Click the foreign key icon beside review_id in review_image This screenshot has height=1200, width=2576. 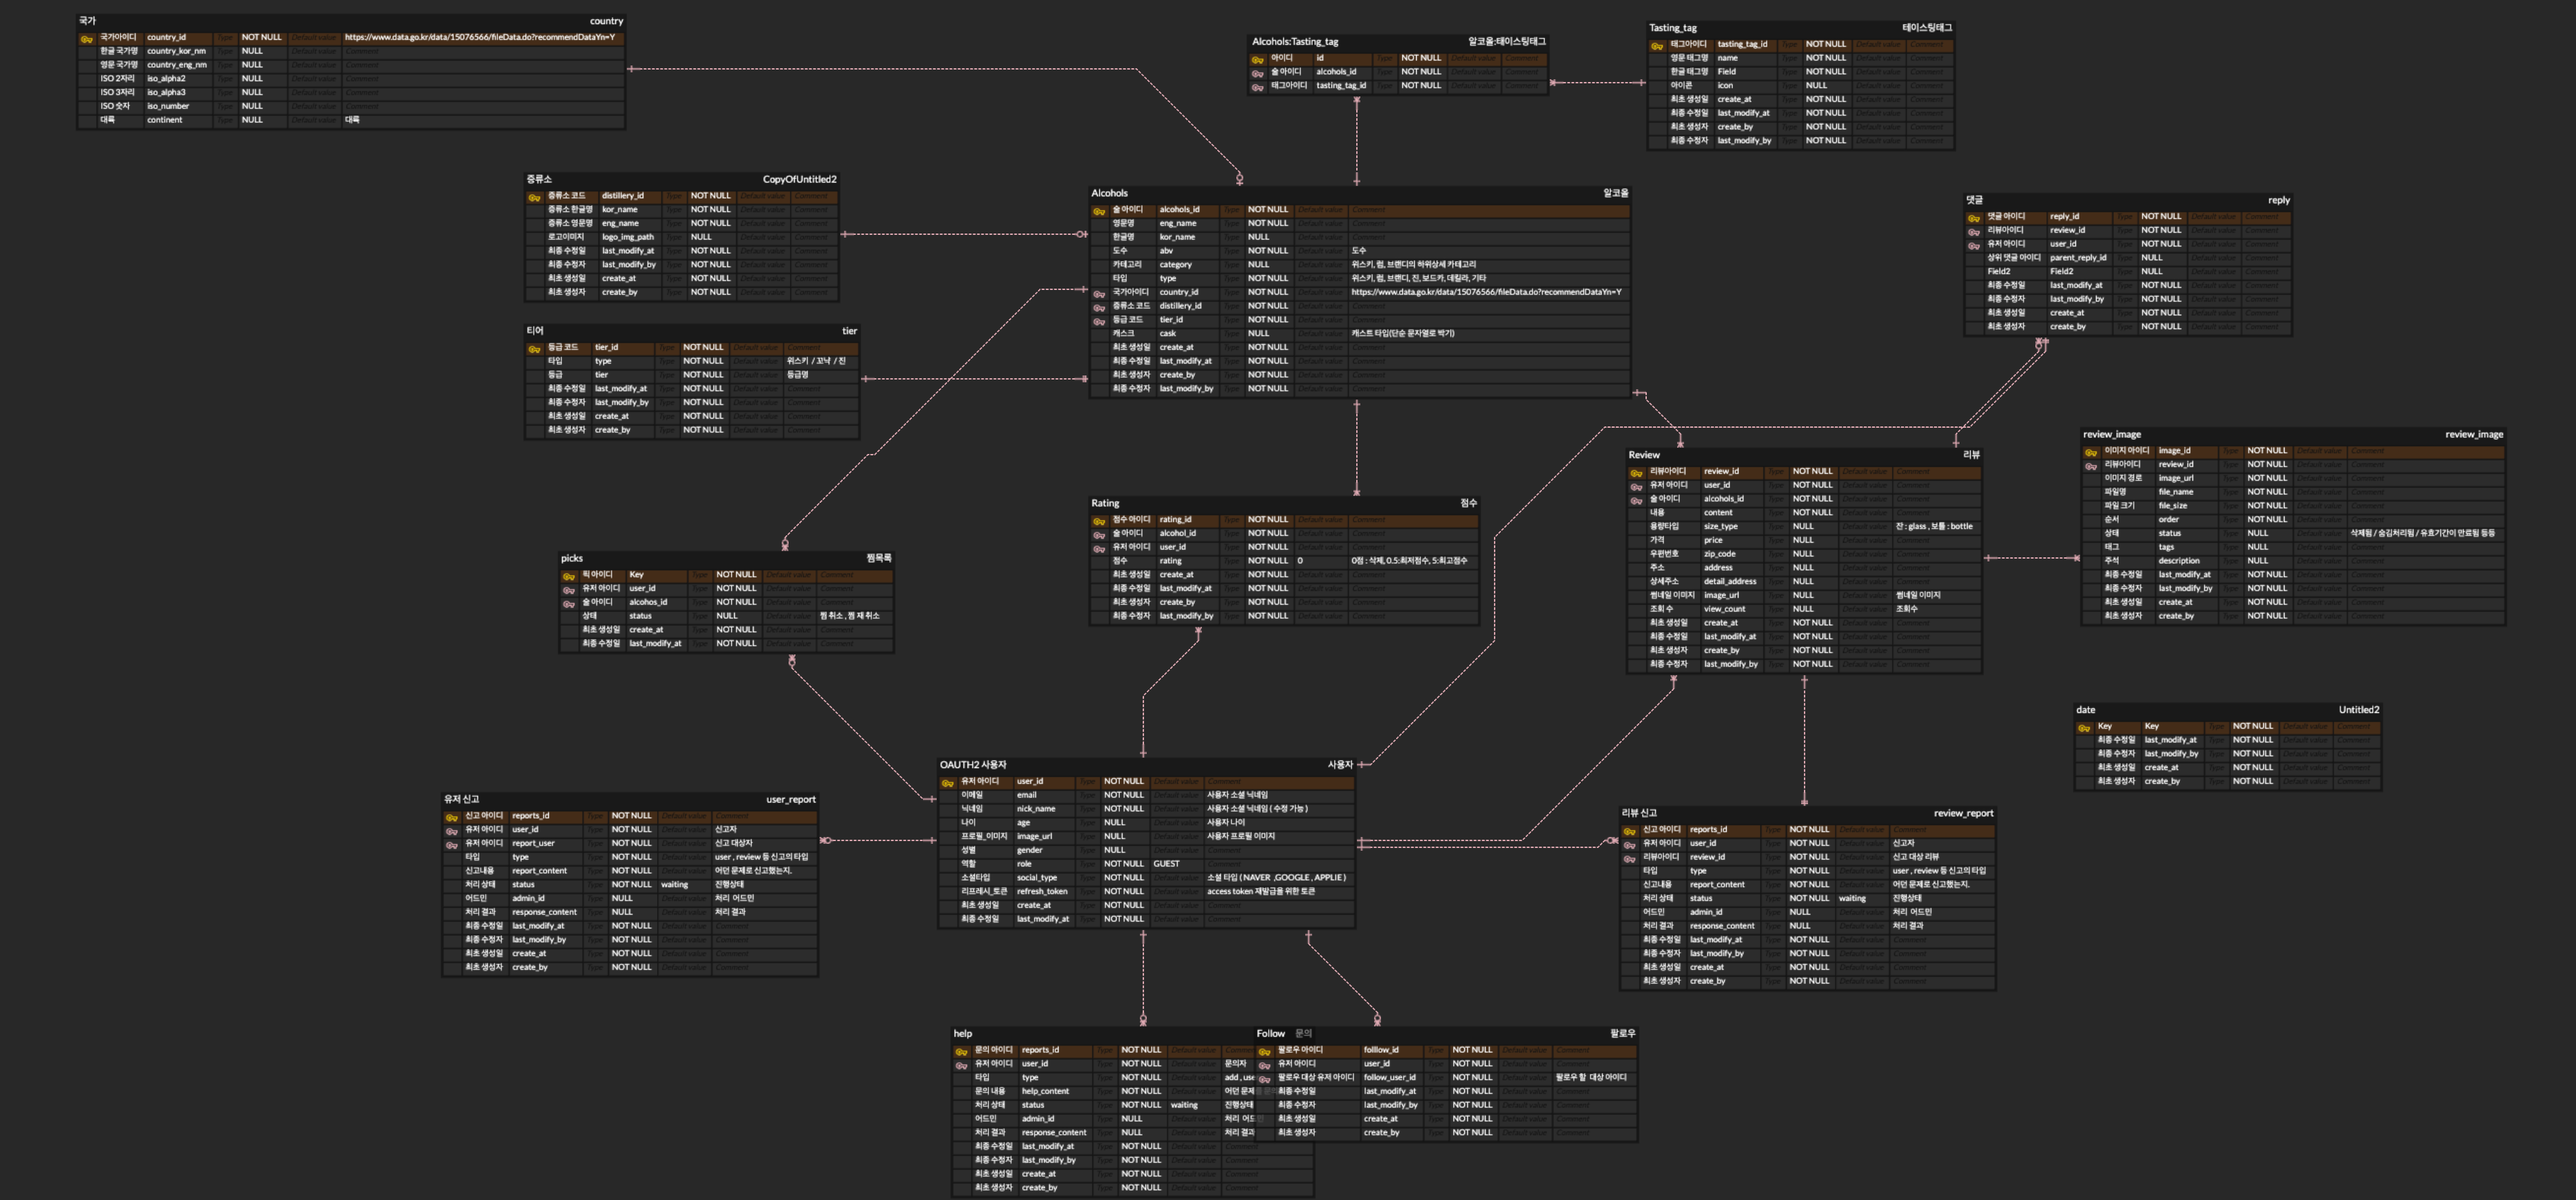click(x=2091, y=466)
